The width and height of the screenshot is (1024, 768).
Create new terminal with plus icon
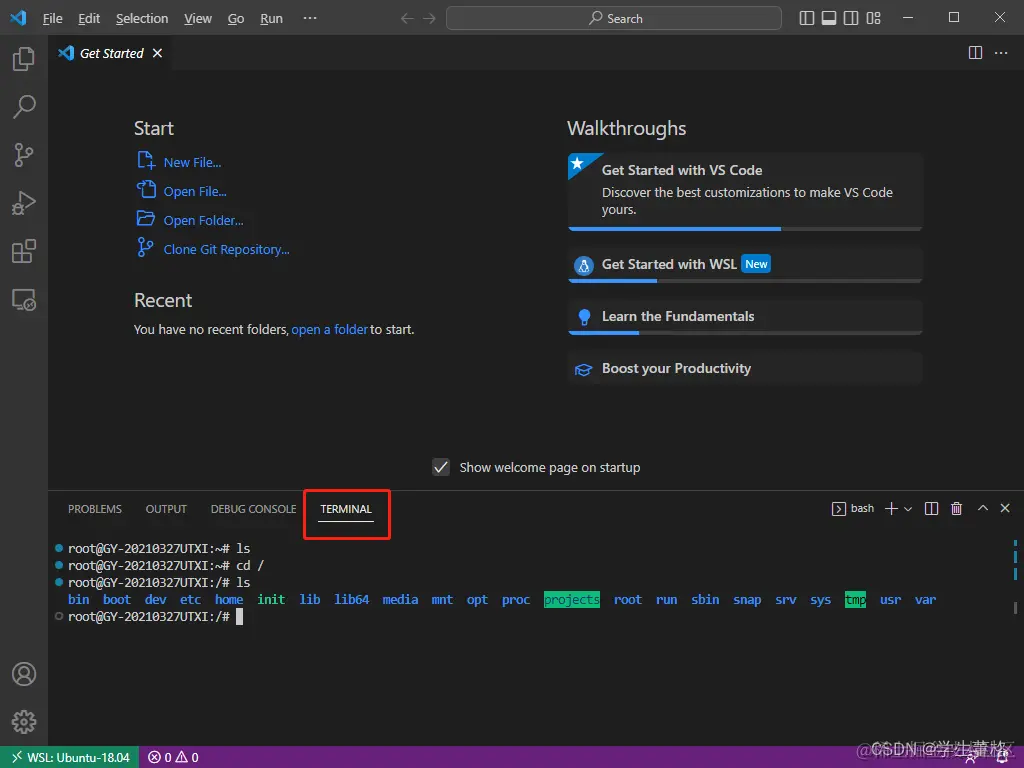click(x=891, y=508)
